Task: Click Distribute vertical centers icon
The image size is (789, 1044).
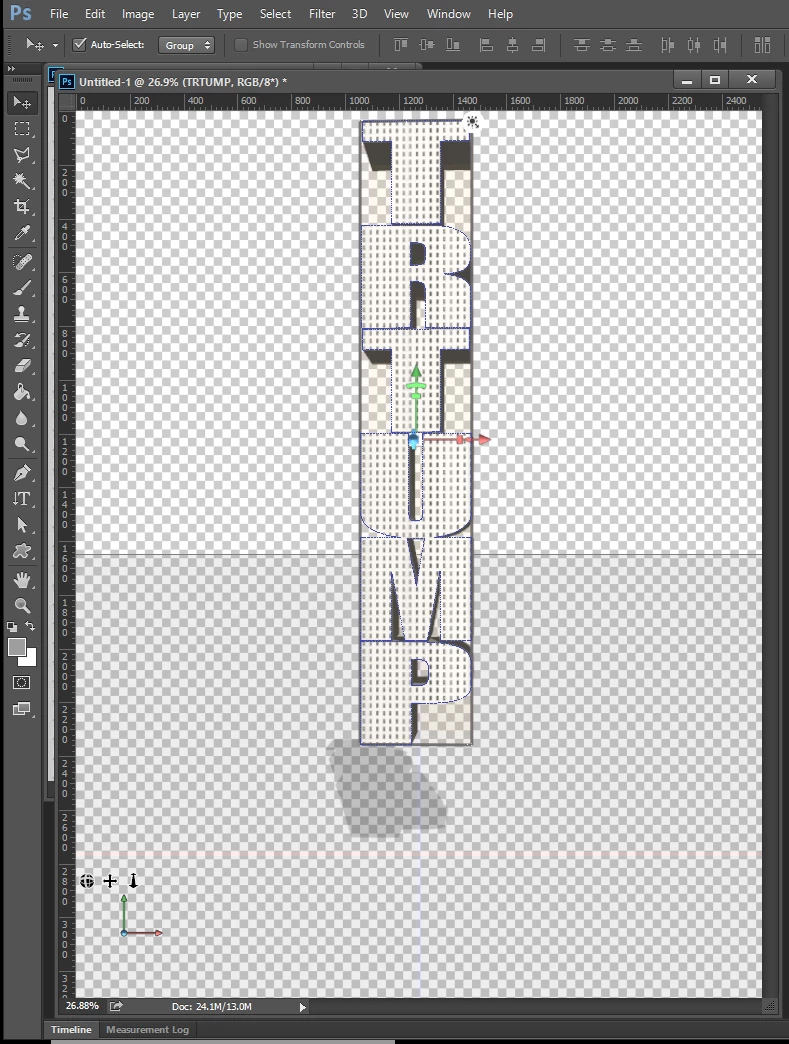Action: click(608, 45)
